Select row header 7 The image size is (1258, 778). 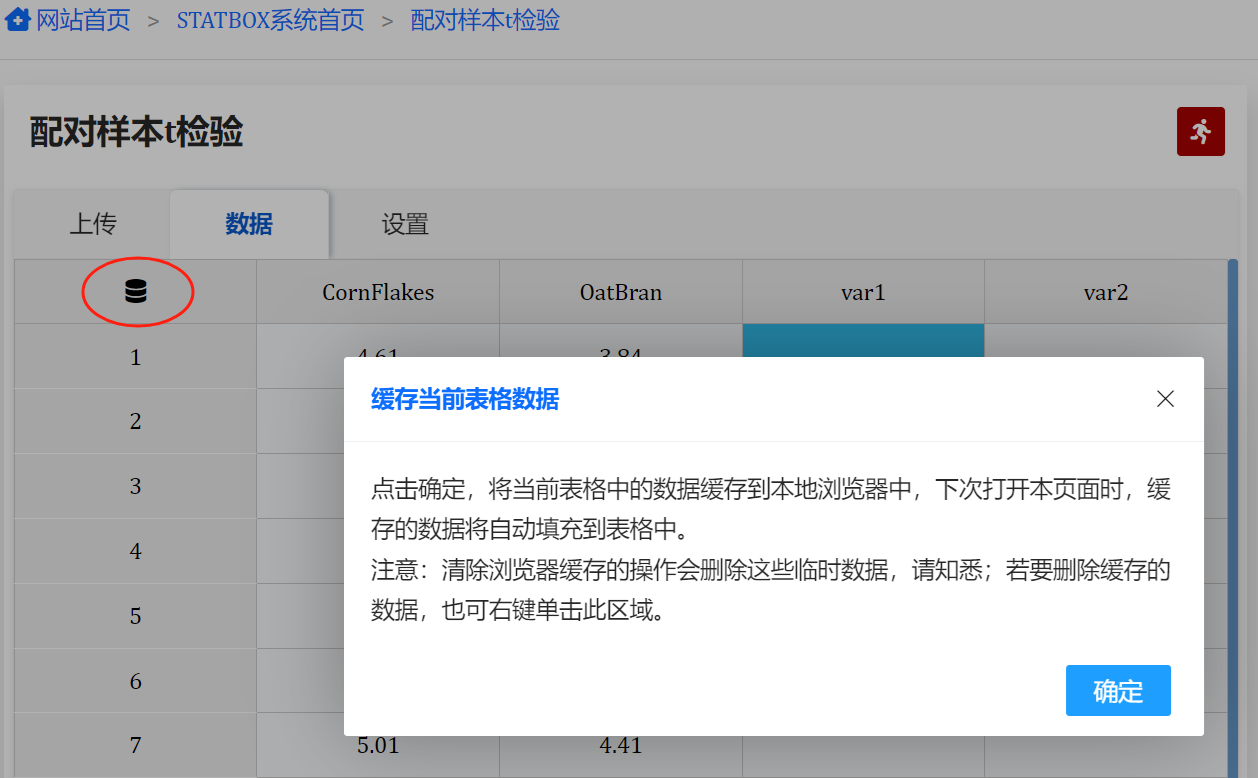point(136,745)
